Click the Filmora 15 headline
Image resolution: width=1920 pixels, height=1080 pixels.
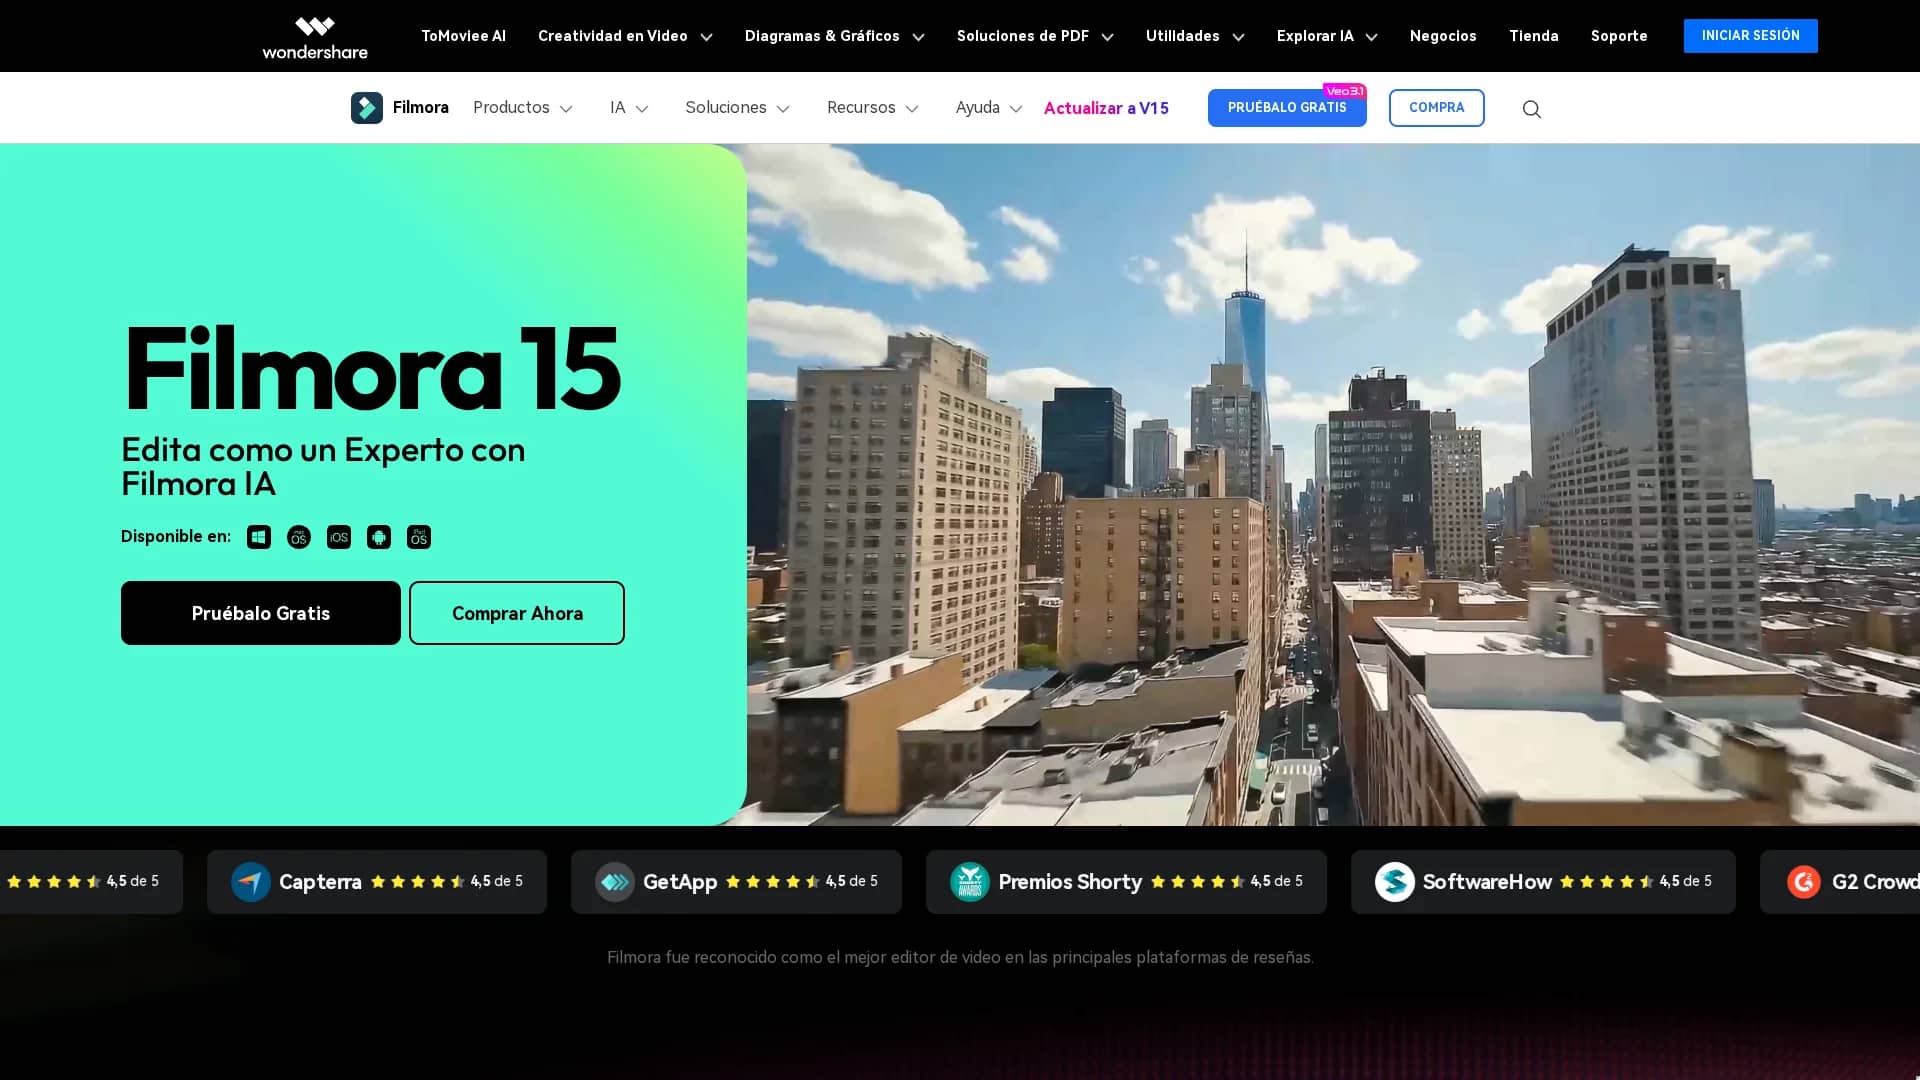[371, 368]
